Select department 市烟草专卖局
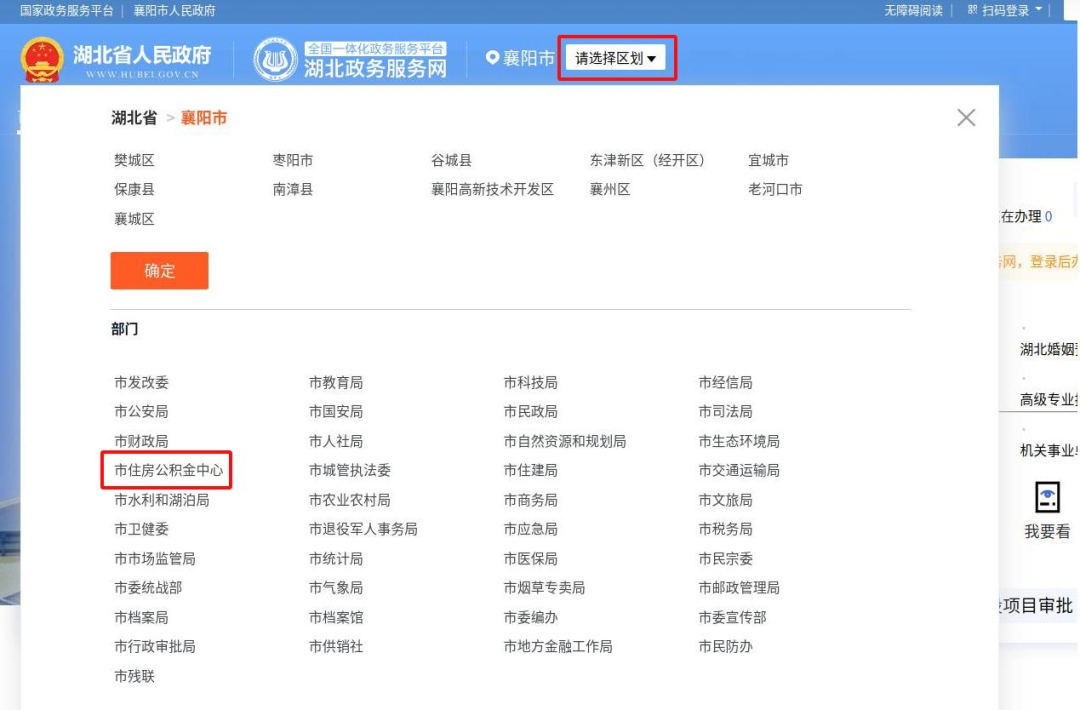Screen dimensions: 1080x710 (x=544, y=587)
